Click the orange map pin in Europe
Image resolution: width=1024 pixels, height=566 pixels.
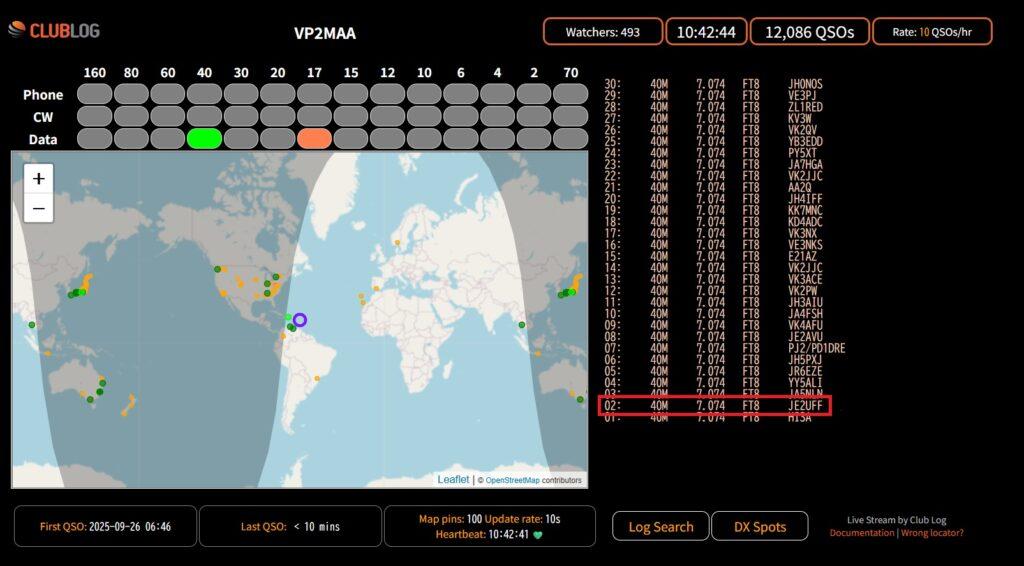tap(397, 242)
